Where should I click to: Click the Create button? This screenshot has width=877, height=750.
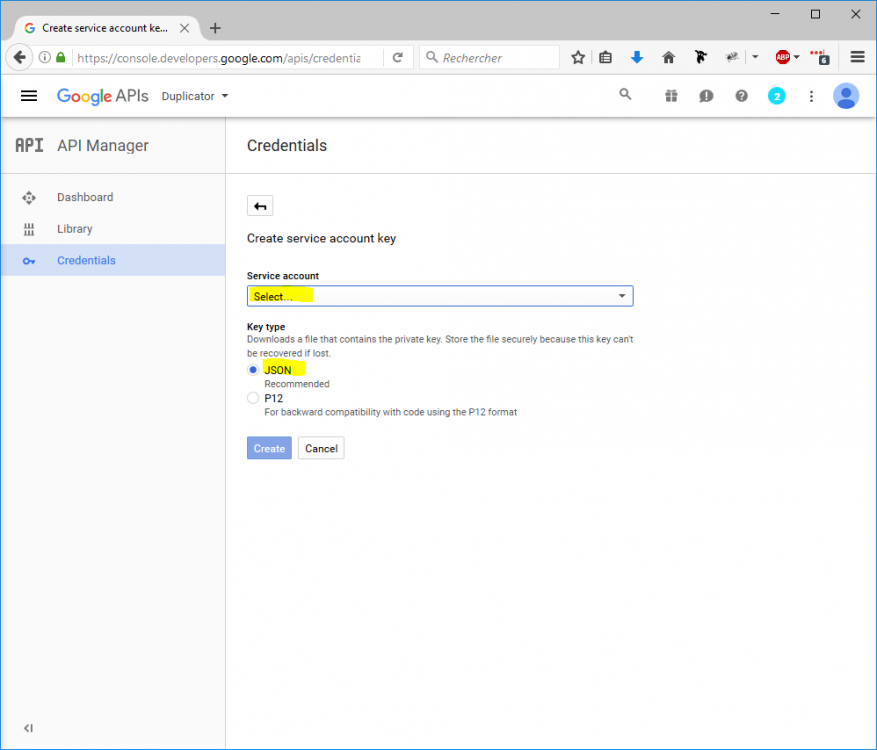pyautogui.click(x=269, y=448)
